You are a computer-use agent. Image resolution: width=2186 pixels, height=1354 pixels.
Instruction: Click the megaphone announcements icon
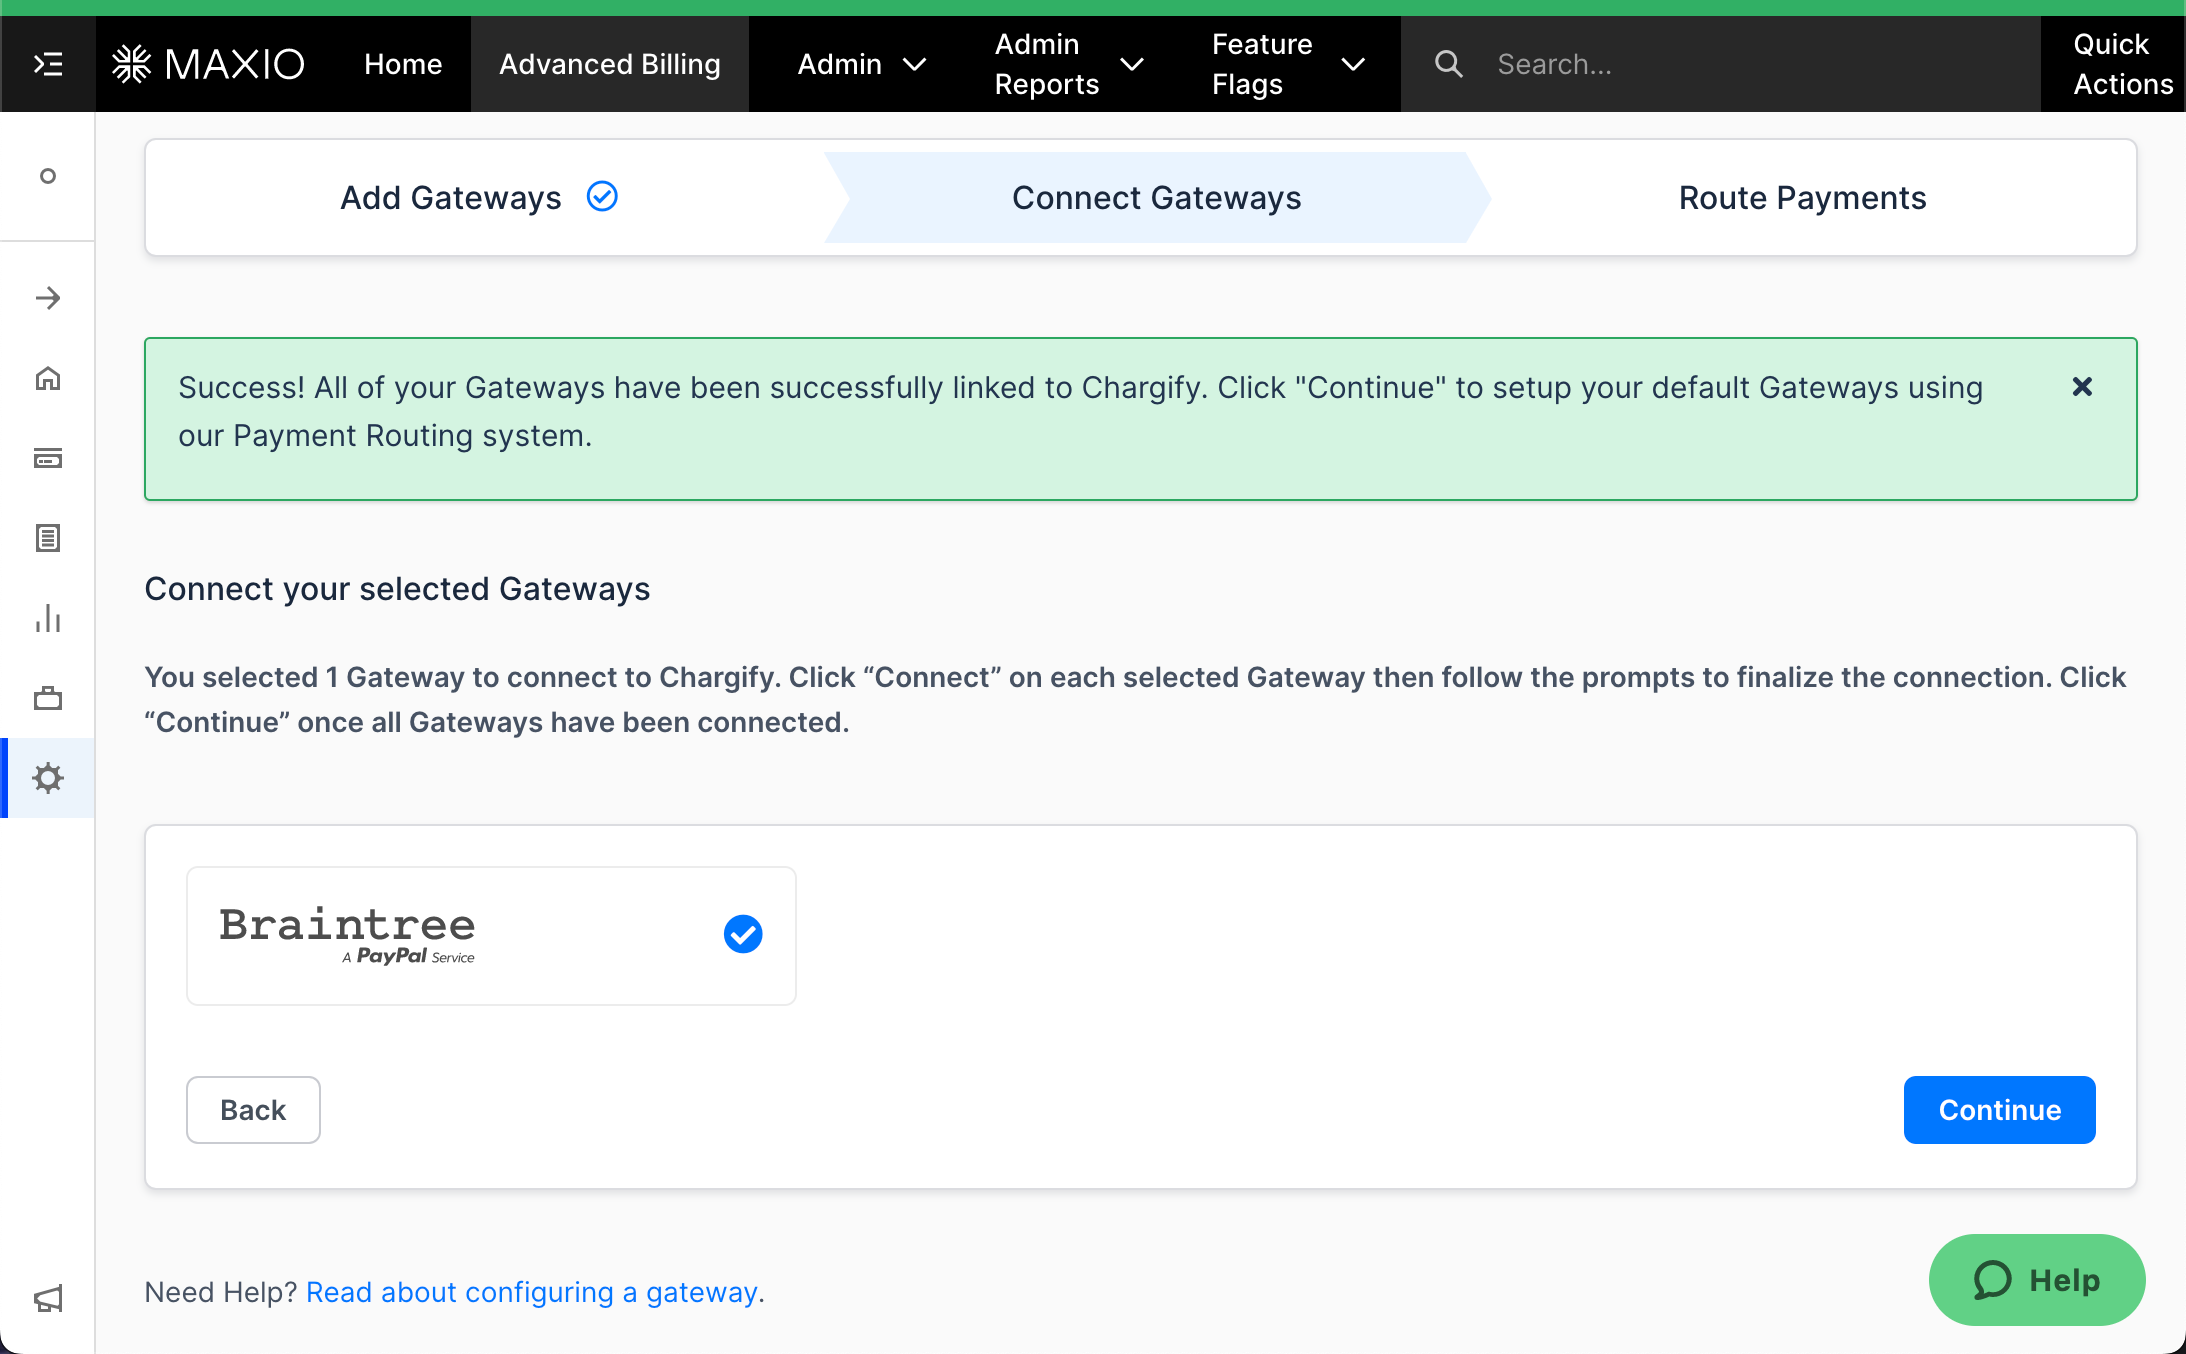48,1298
